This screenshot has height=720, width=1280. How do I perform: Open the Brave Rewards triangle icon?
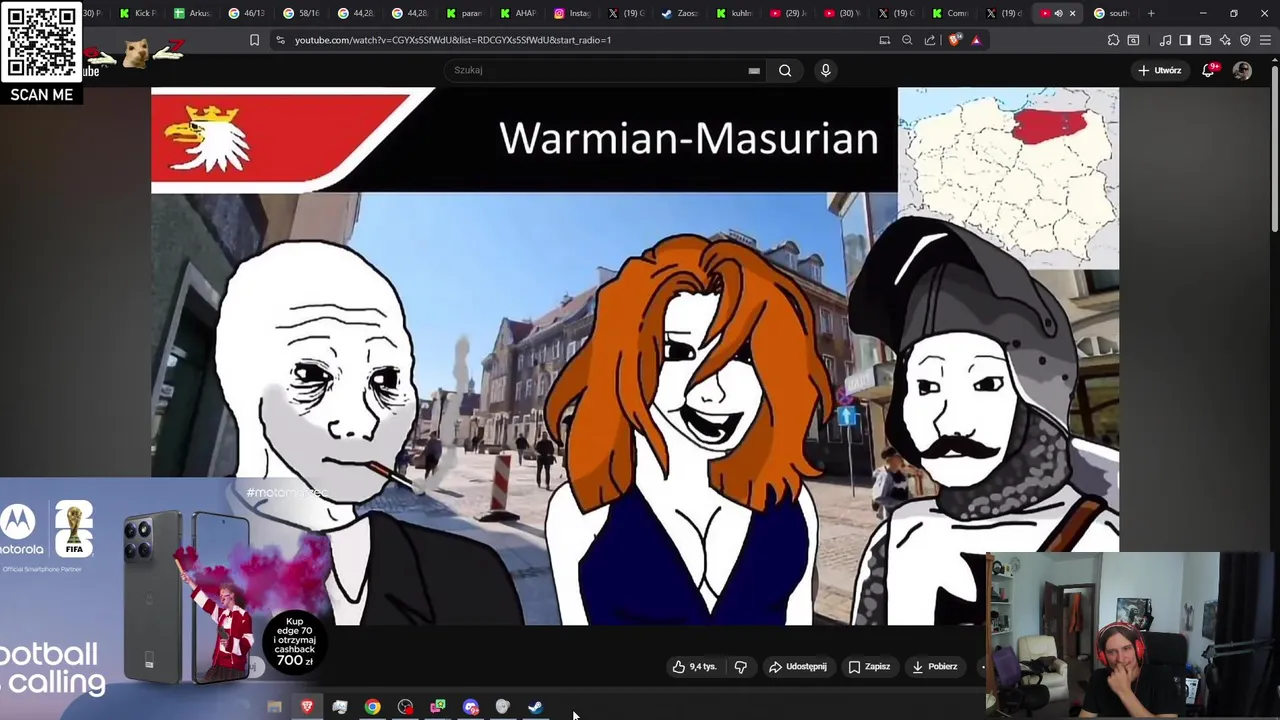click(976, 40)
